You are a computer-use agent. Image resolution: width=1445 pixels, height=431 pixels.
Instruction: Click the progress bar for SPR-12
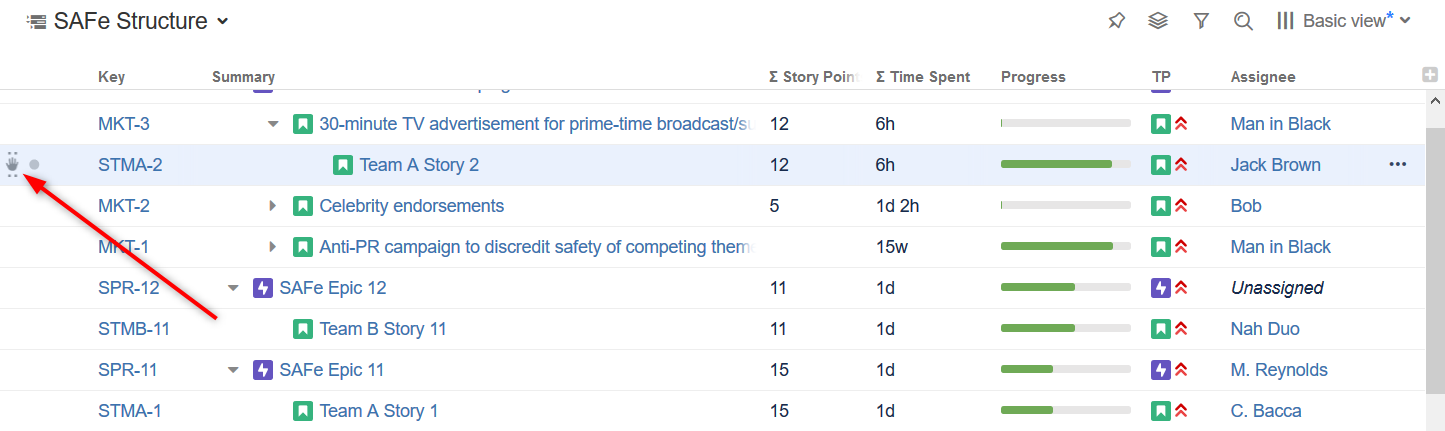(x=1065, y=288)
